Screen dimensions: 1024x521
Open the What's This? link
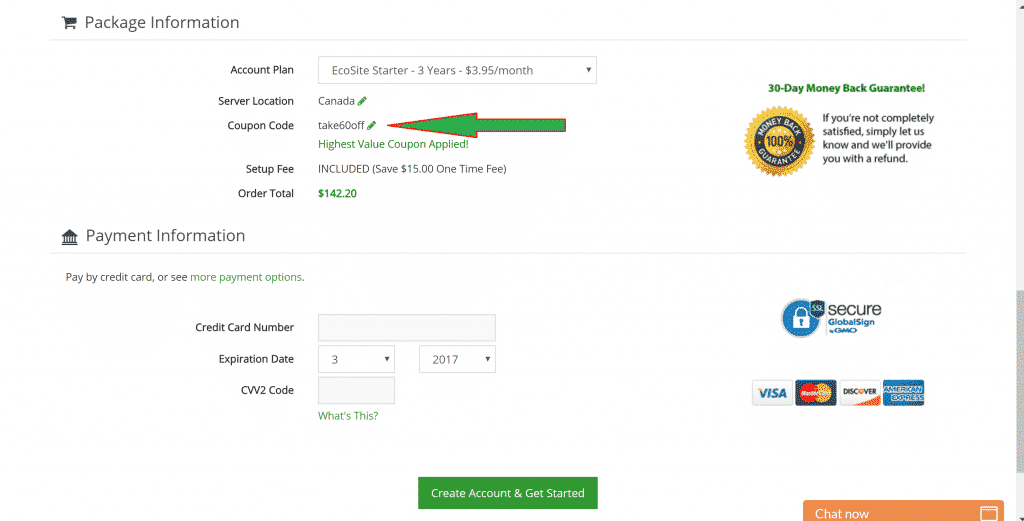tap(348, 416)
